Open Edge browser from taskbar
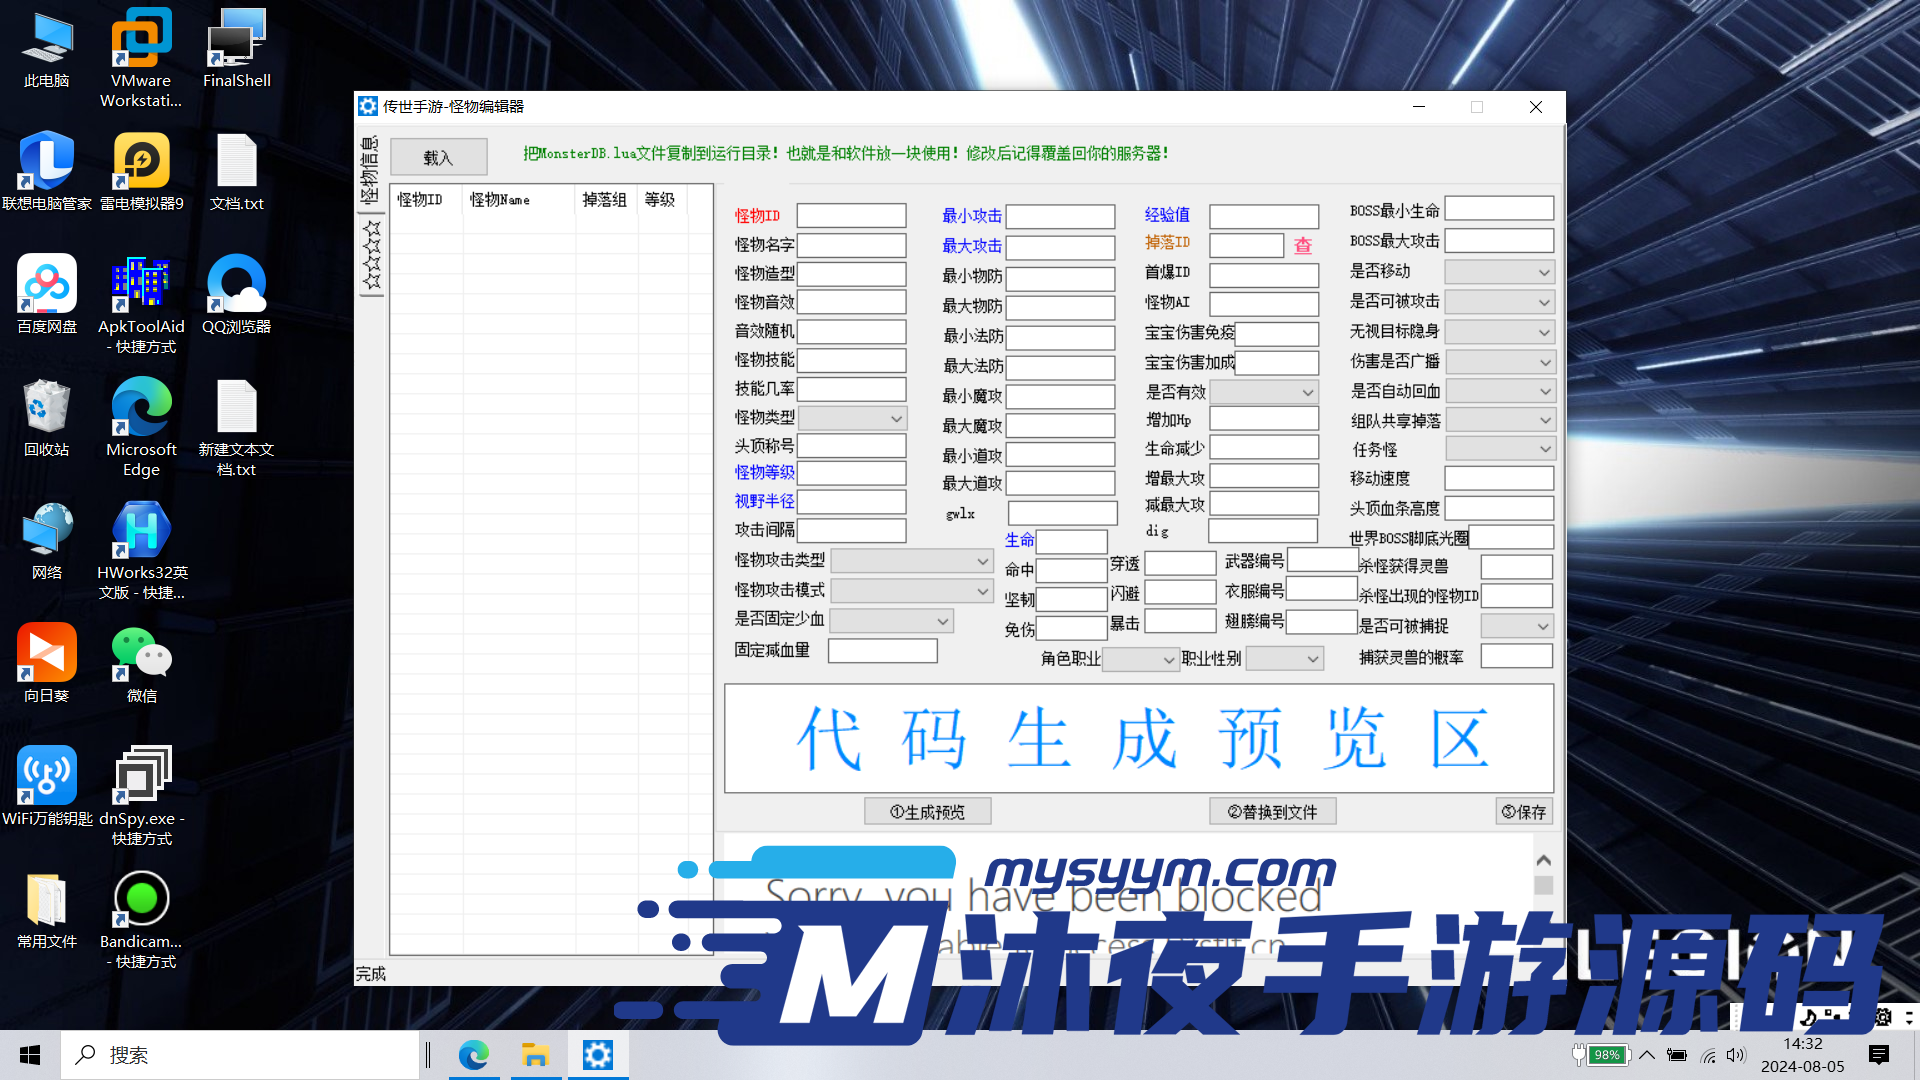This screenshot has width=1920, height=1080. pyautogui.click(x=474, y=1055)
